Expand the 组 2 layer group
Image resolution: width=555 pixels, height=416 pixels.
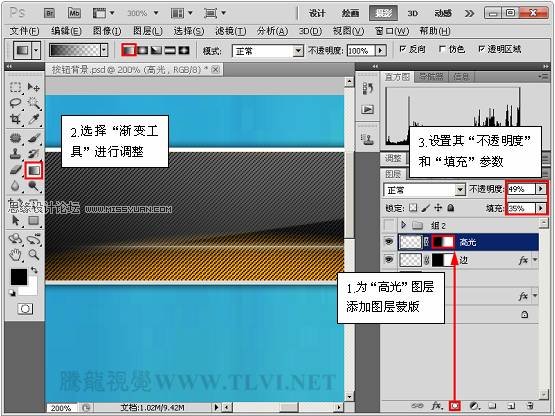403,224
